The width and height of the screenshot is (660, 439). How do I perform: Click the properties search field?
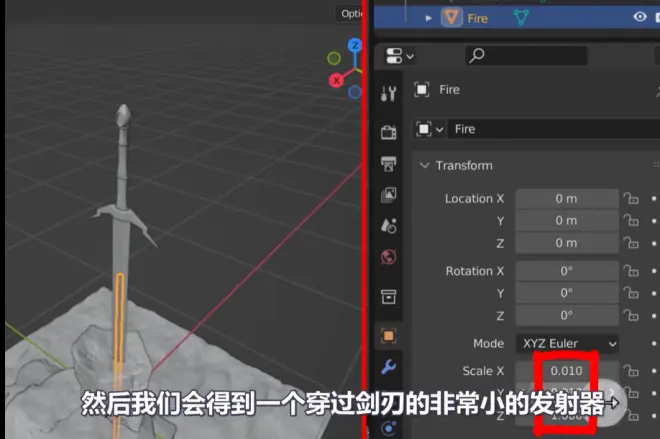tap(526, 56)
